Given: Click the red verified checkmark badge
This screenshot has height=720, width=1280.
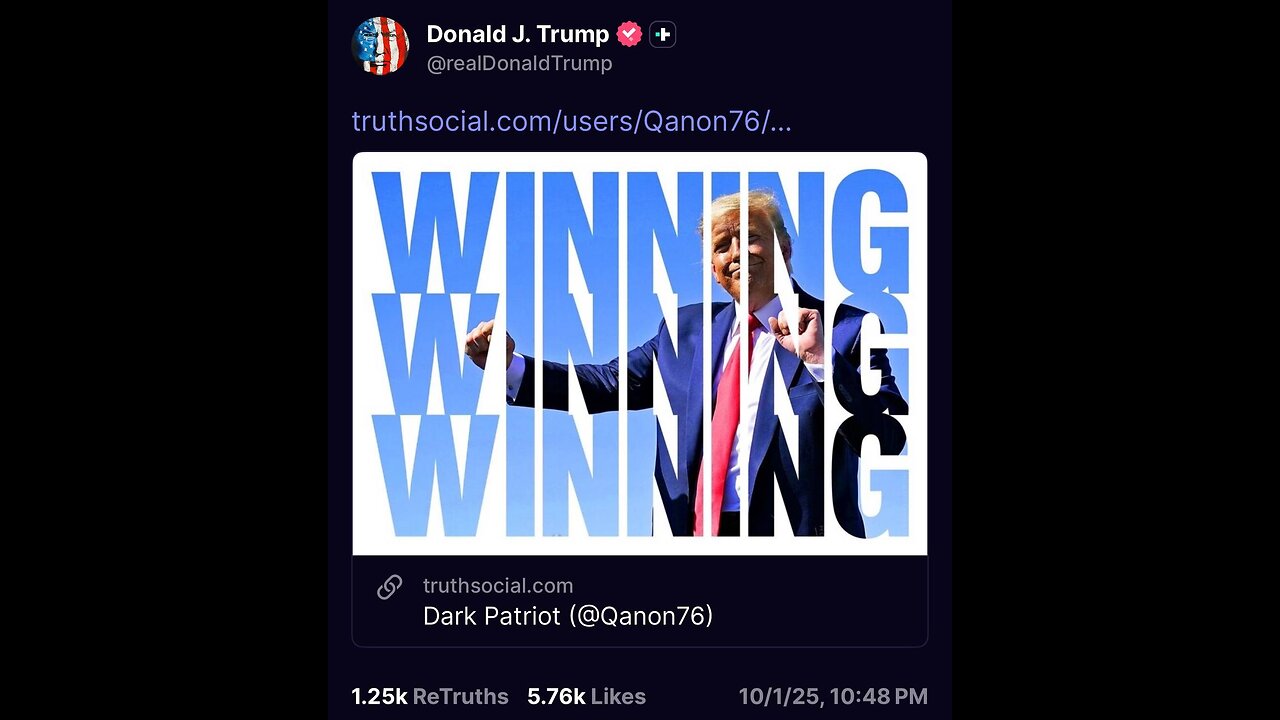Looking at the screenshot, I should tap(629, 34).
